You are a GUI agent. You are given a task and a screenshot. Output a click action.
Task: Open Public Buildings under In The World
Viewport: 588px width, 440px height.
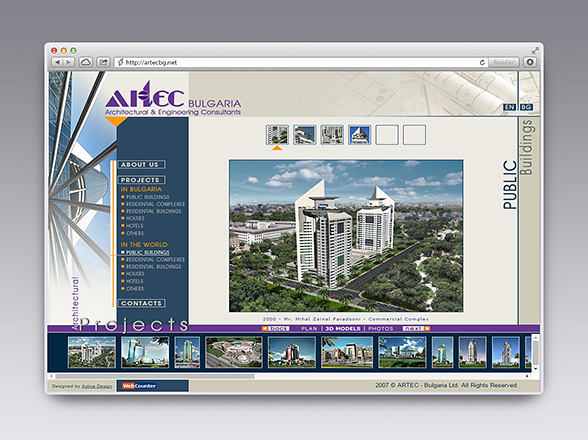click(x=147, y=252)
